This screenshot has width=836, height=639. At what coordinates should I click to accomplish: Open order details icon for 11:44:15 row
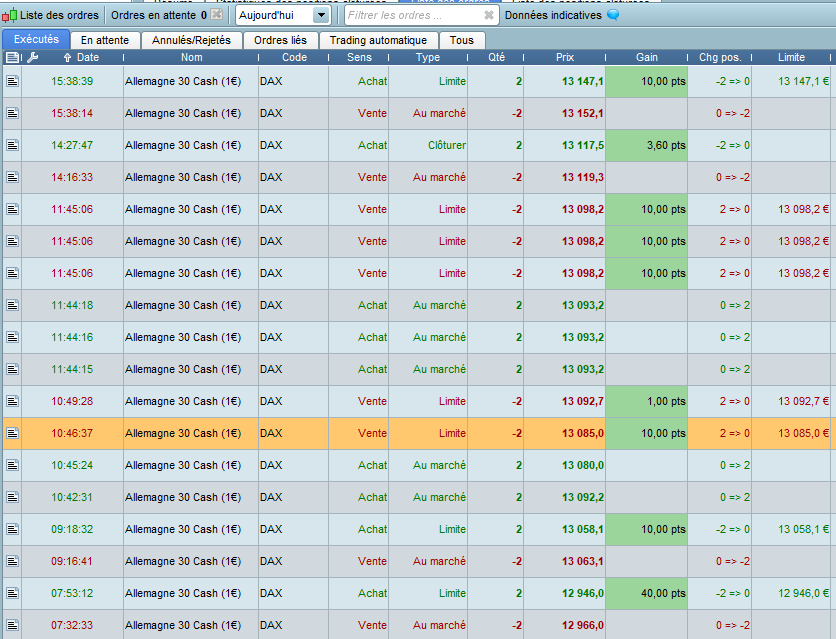click(x=12, y=369)
